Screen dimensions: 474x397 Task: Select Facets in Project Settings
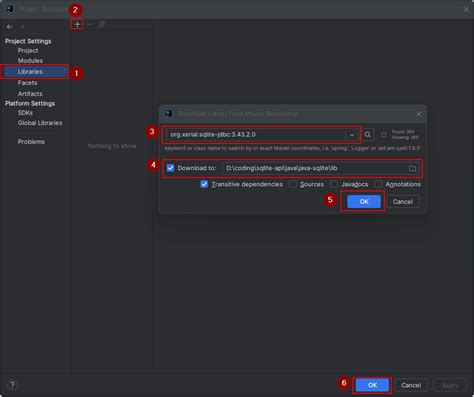pos(27,83)
